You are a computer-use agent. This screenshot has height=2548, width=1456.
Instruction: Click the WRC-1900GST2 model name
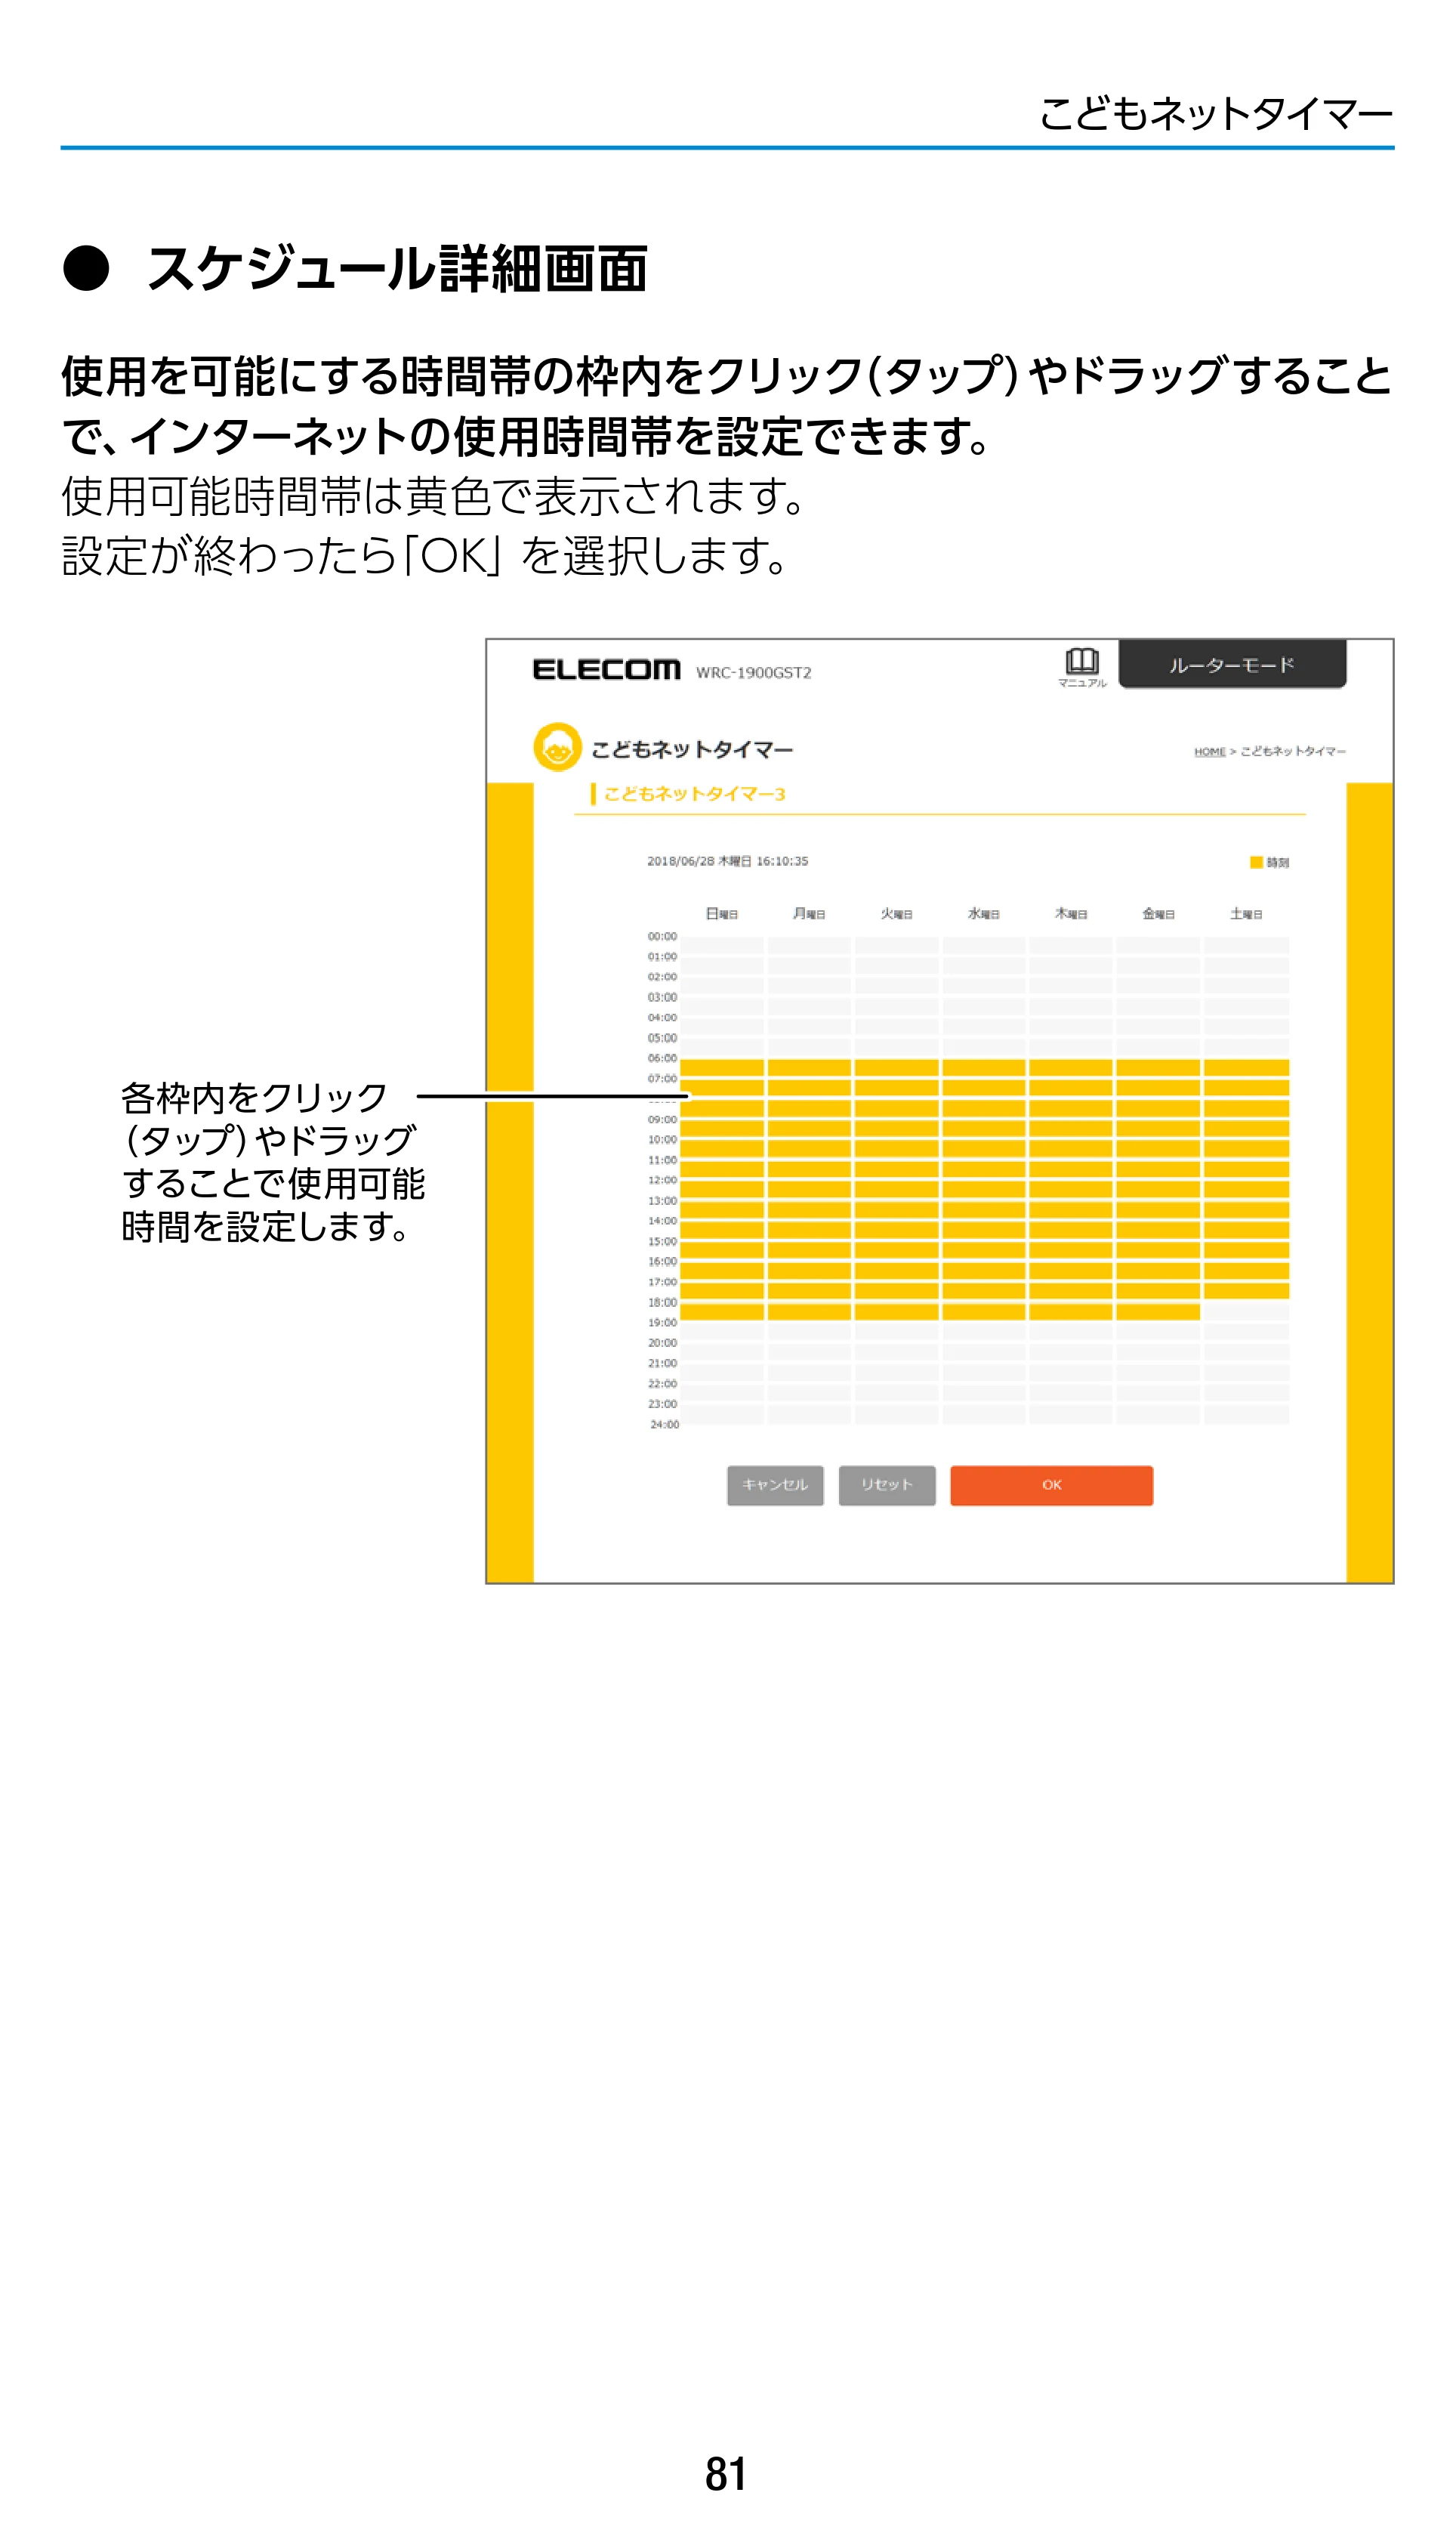(x=753, y=673)
